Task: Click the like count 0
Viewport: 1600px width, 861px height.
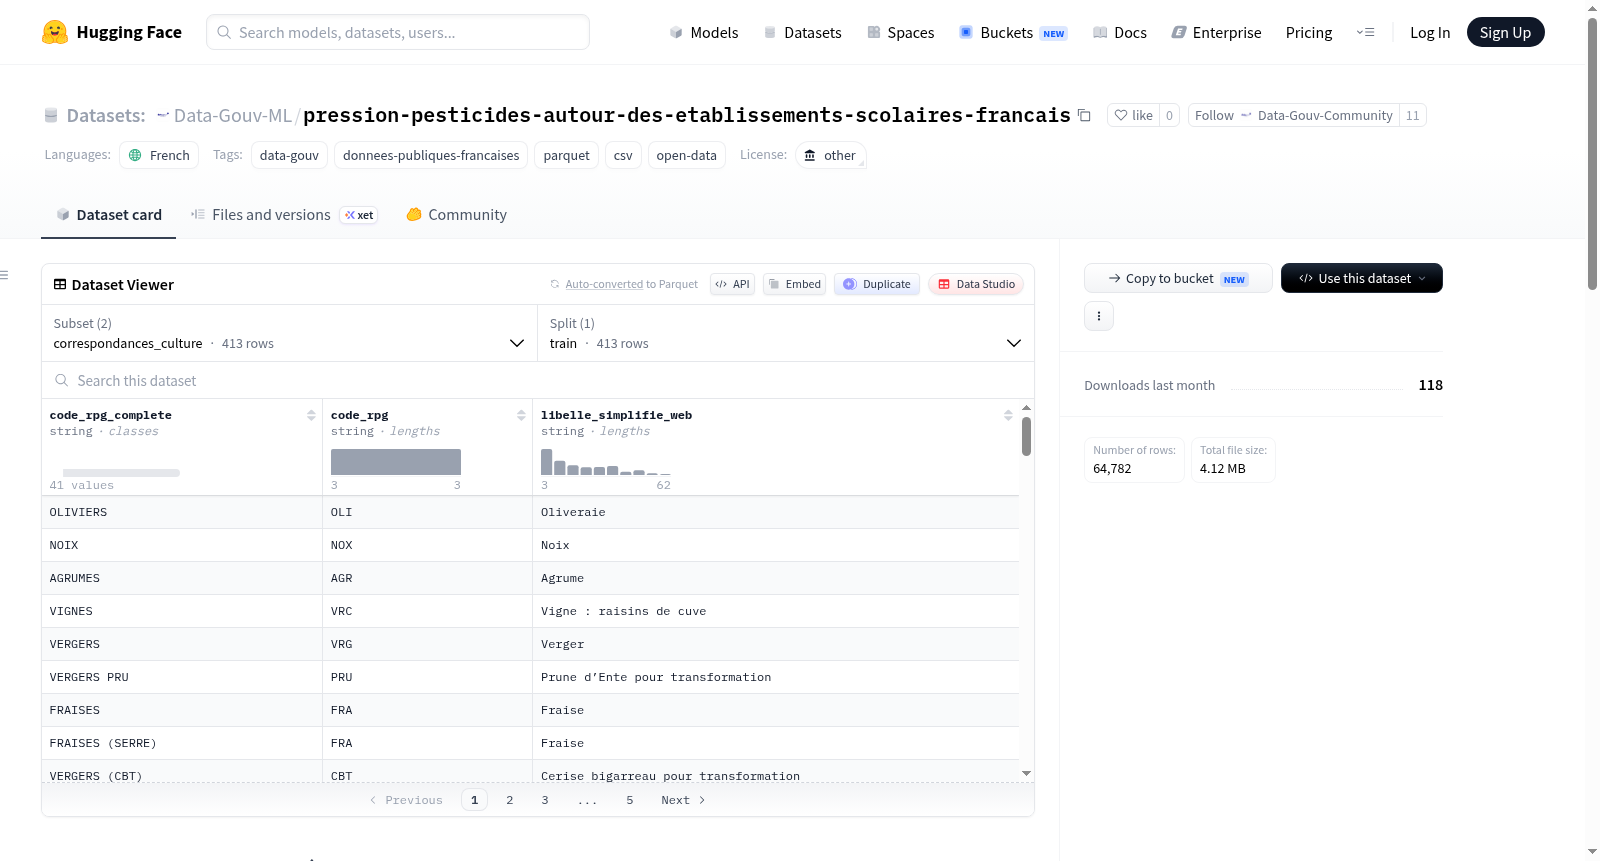Action: (1169, 115)
